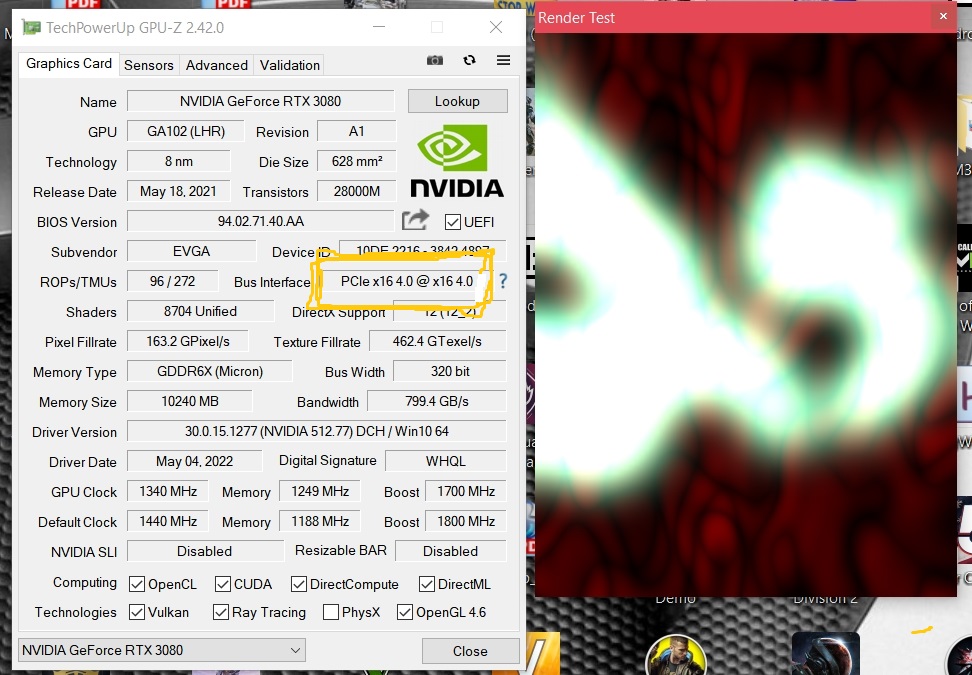Screen dimensions: 972x675
Task: Minimize the GPU-Z window
Action: [x=379, y=27]
